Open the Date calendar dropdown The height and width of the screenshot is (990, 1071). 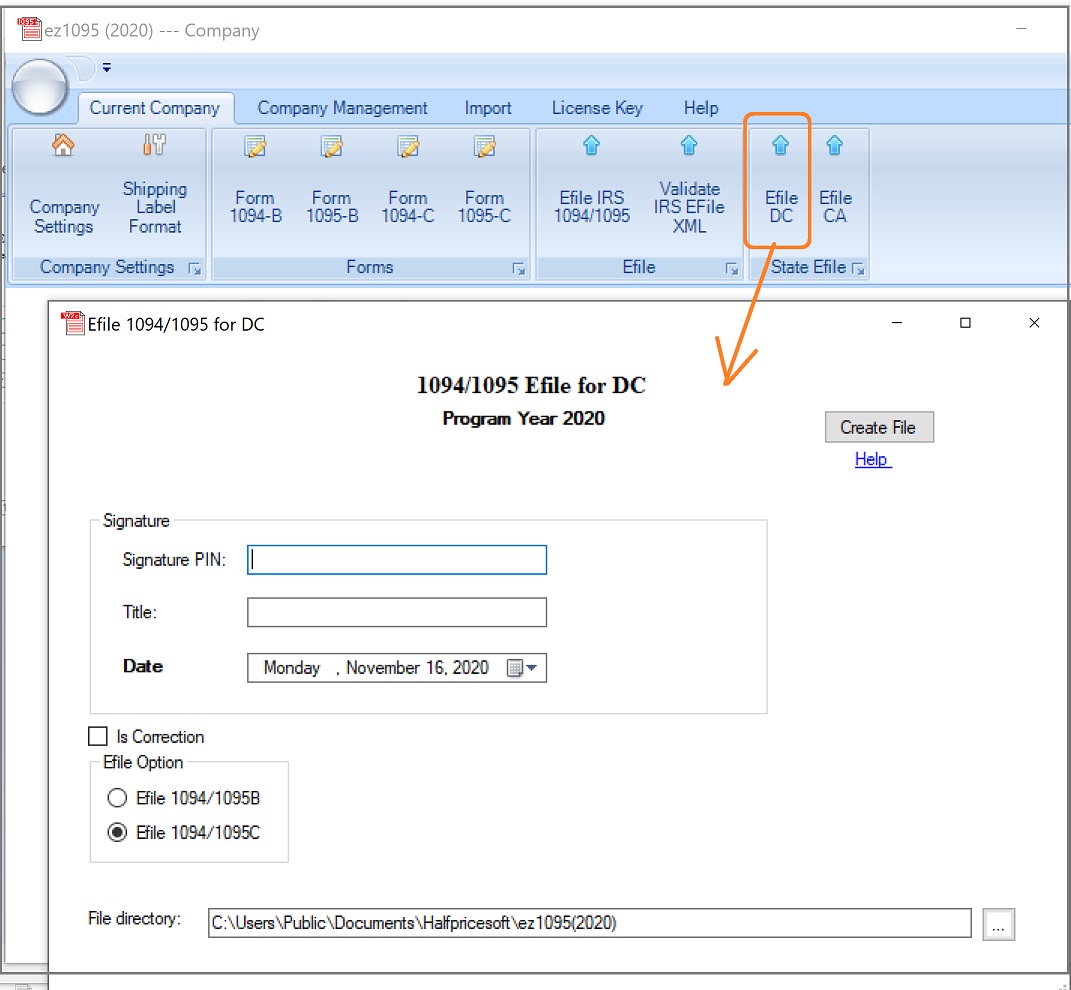click(x=522, y=668)
